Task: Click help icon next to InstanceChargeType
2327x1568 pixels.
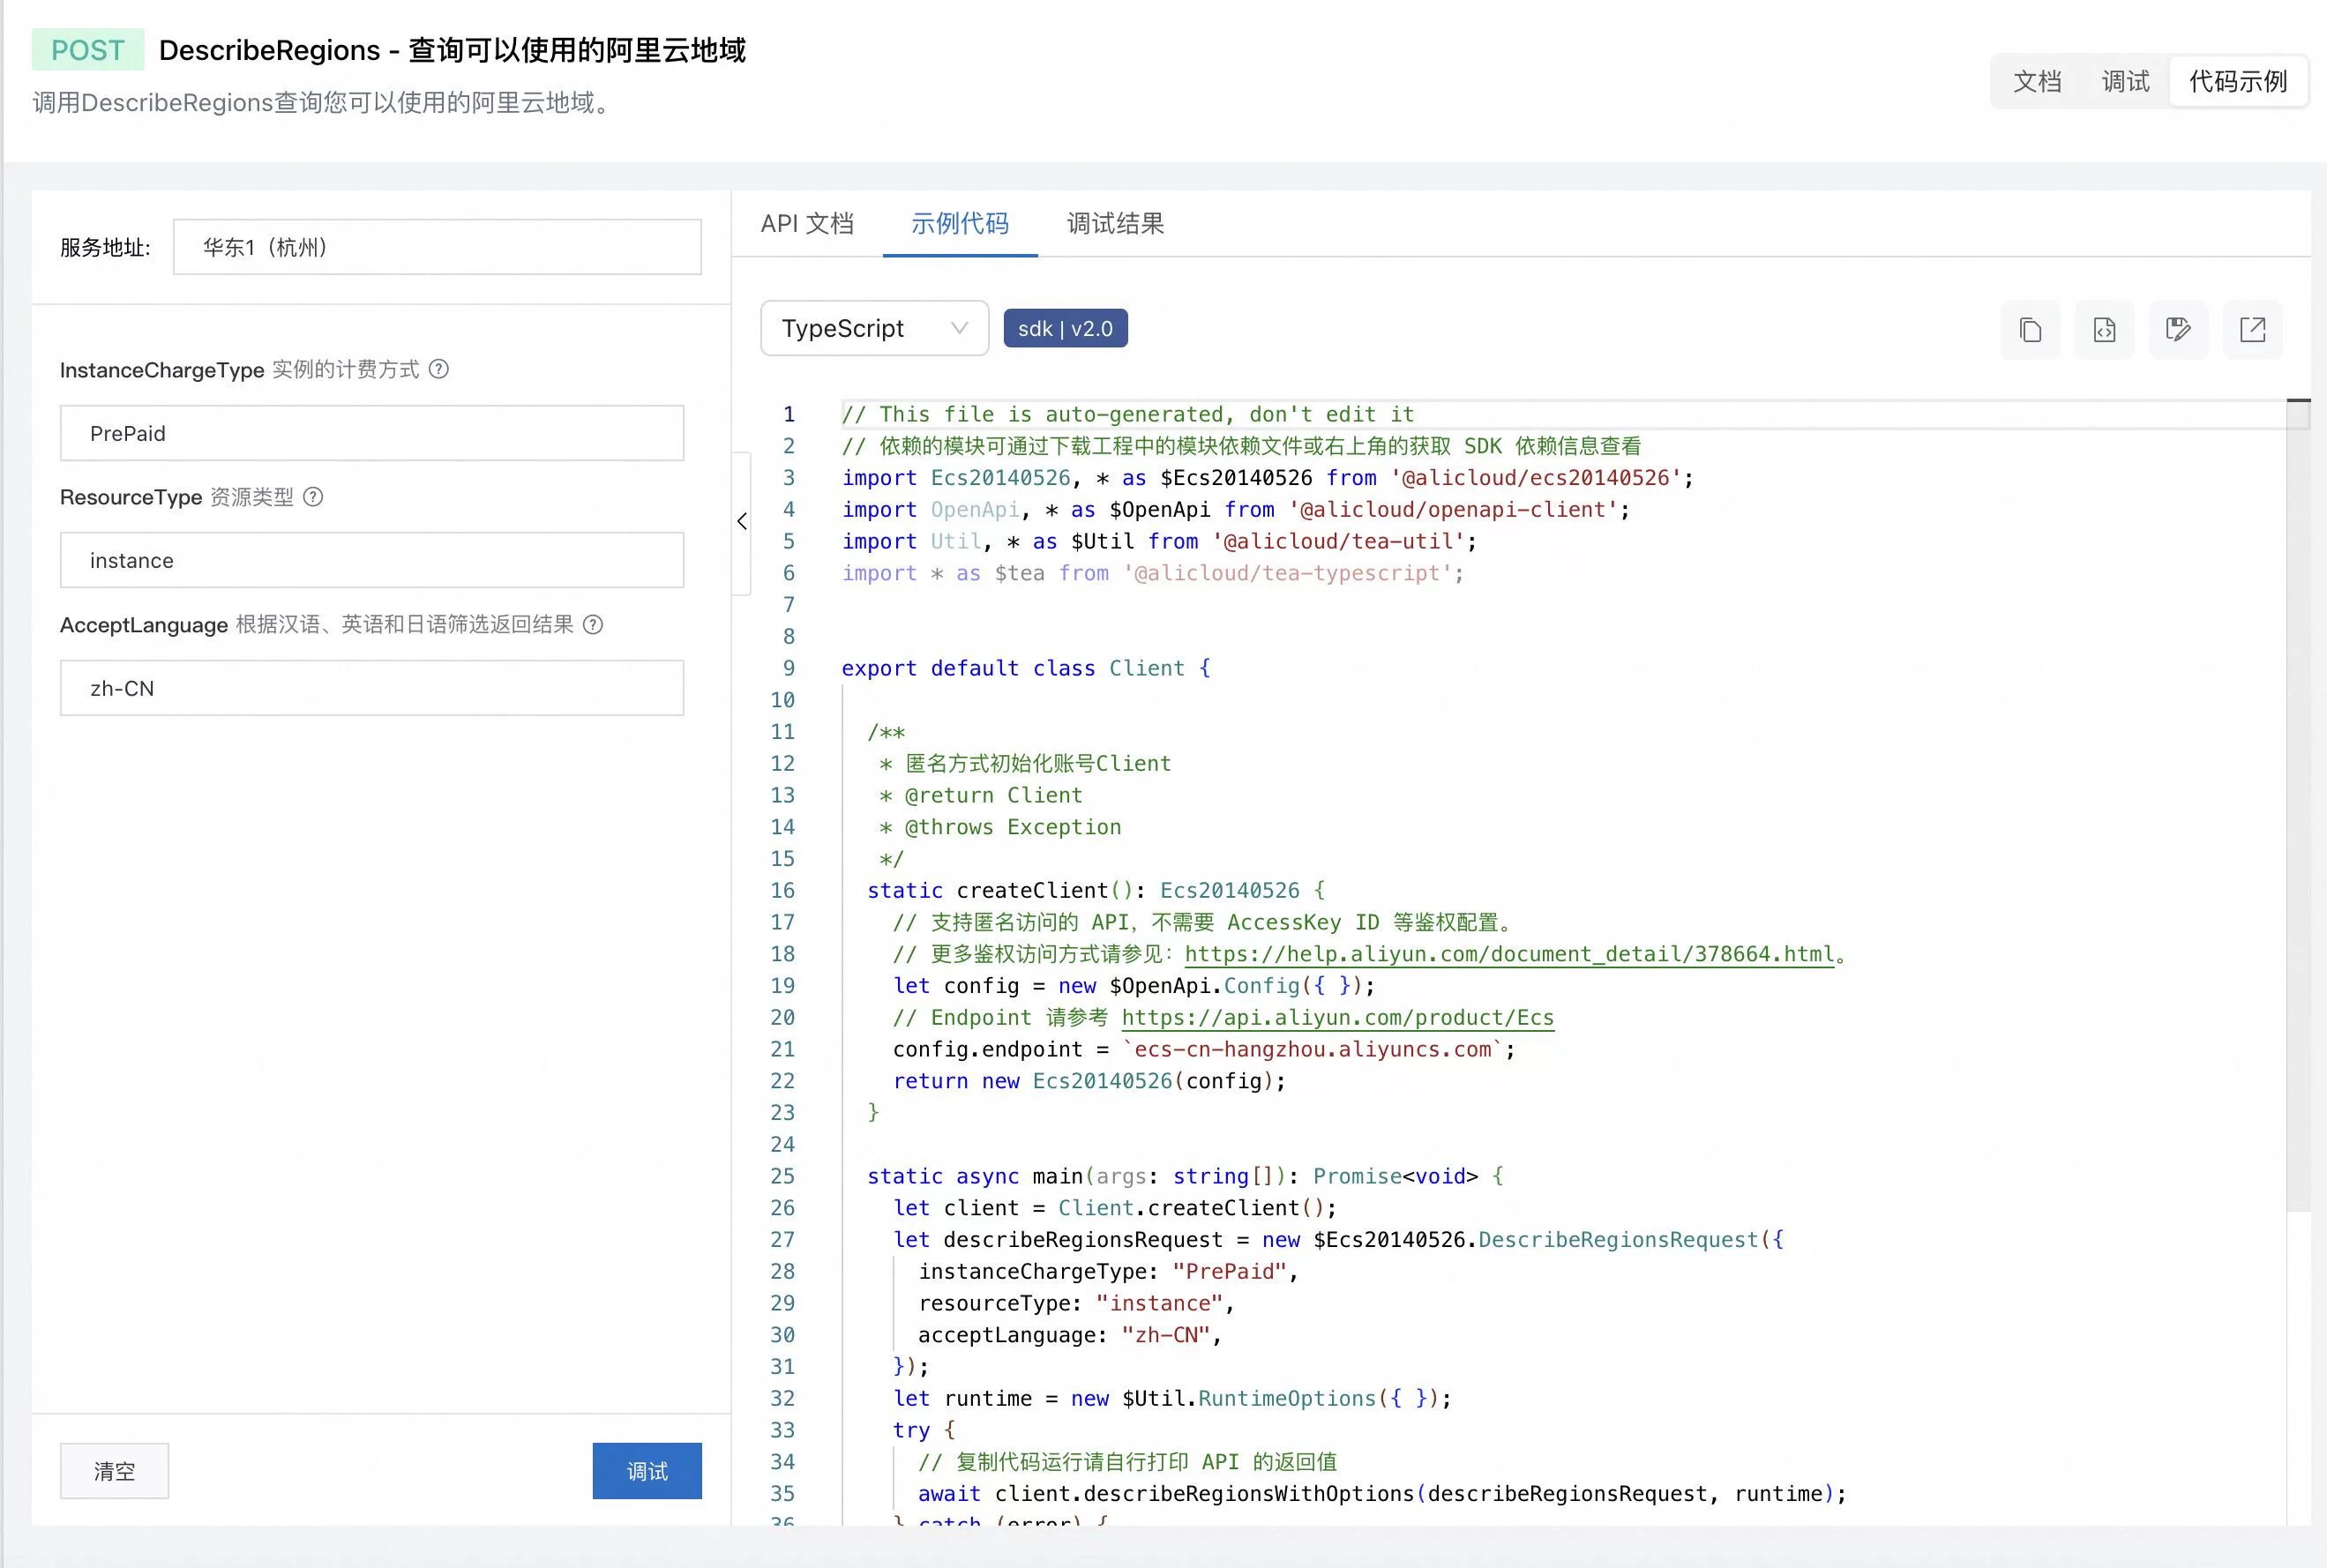Action: click(439, 369)
